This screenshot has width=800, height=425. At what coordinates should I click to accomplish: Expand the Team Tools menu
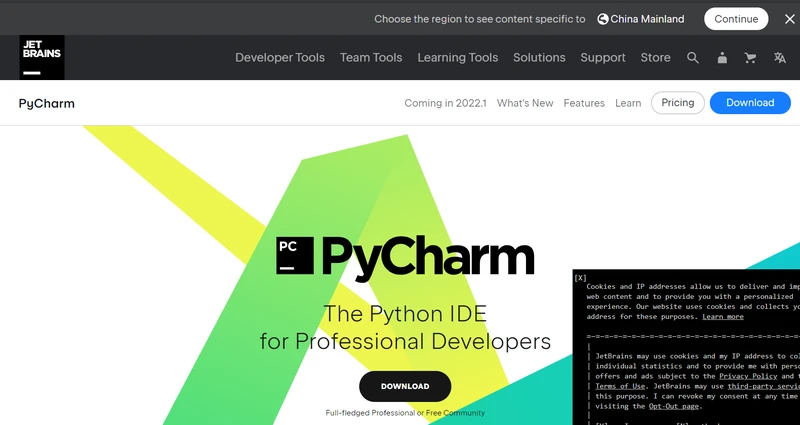point(371,58)
